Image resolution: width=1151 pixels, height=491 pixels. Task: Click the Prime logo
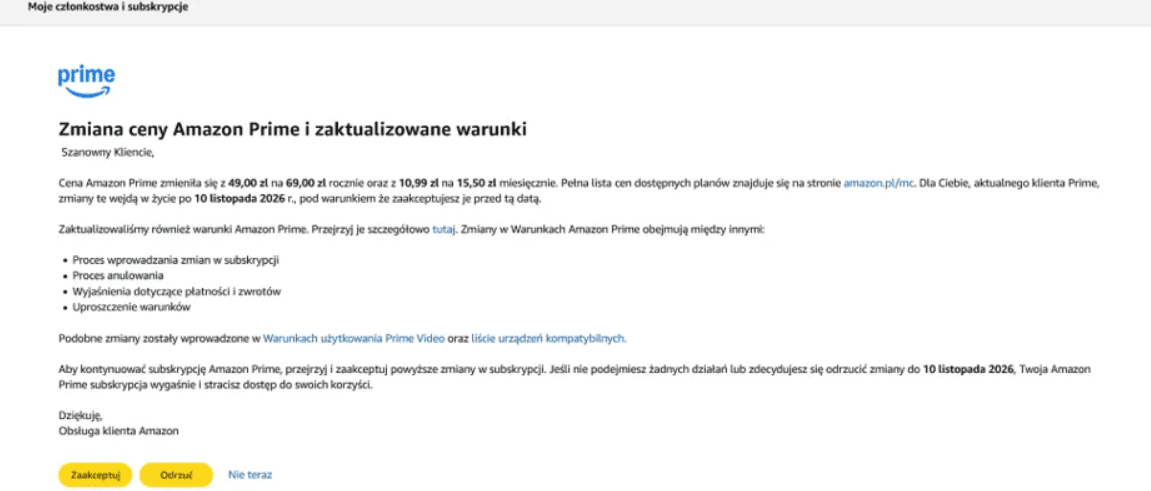click(x=87, y=81)
